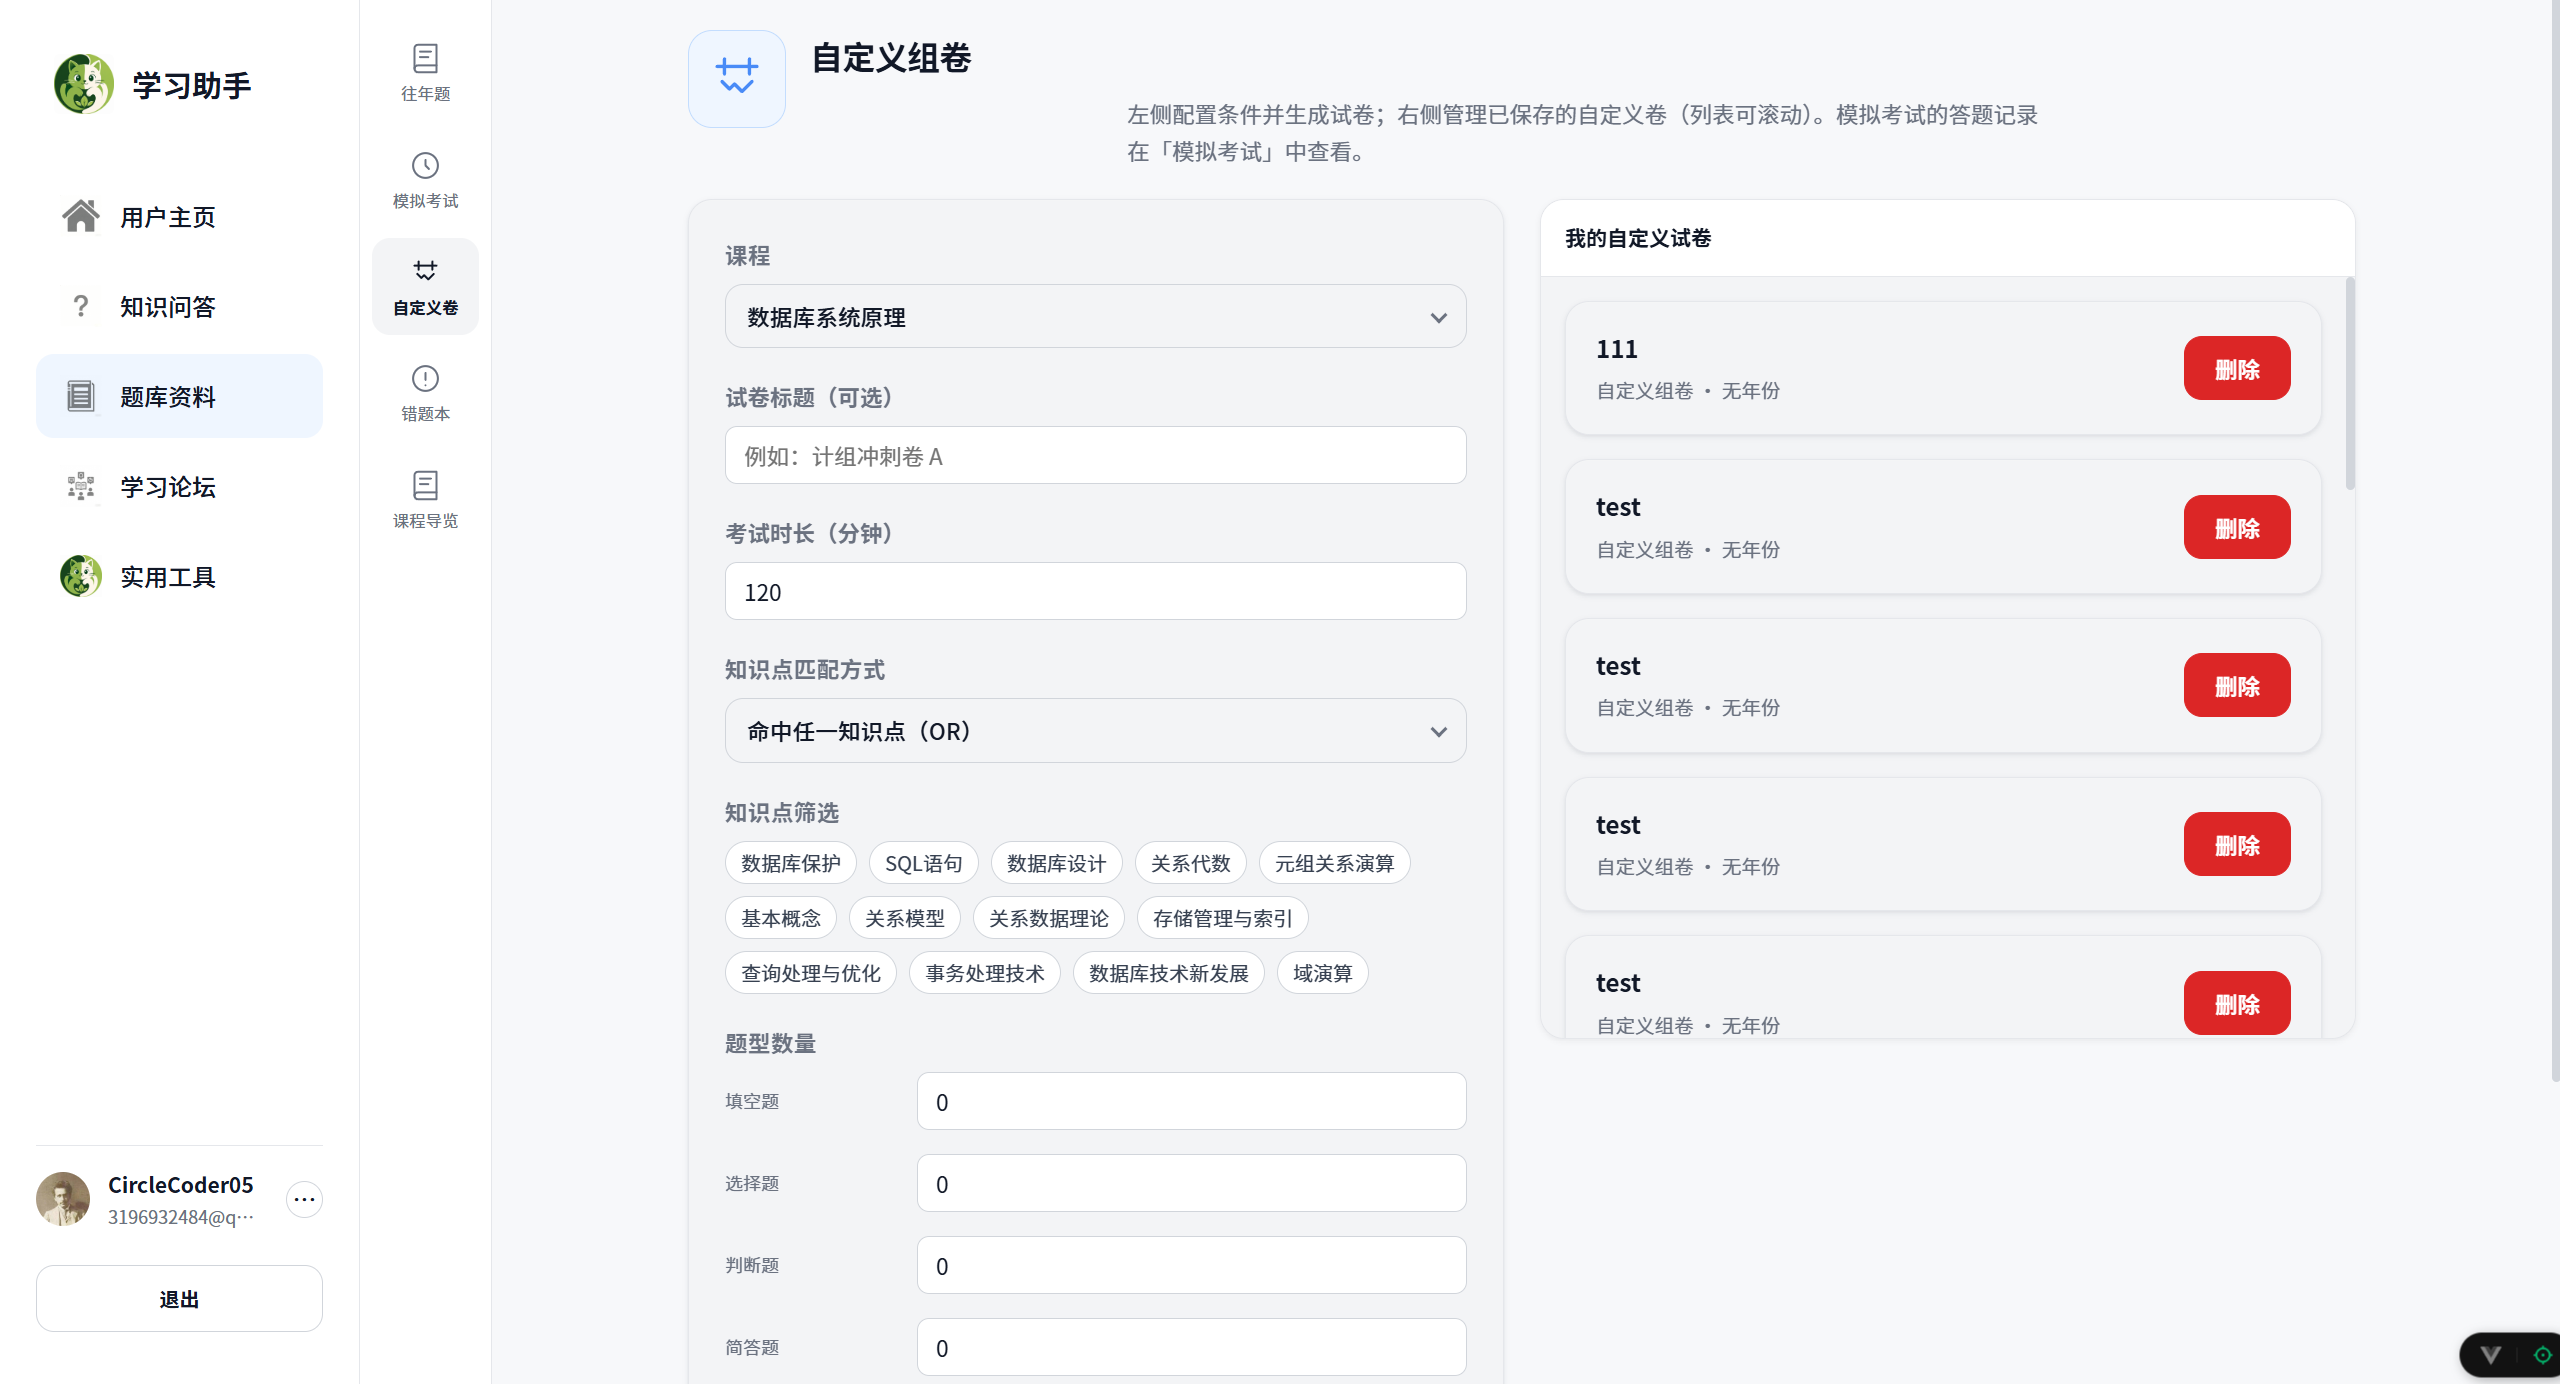Click the green target icon at bottom right
2560x1384 pixels.
(2543, 1356)
